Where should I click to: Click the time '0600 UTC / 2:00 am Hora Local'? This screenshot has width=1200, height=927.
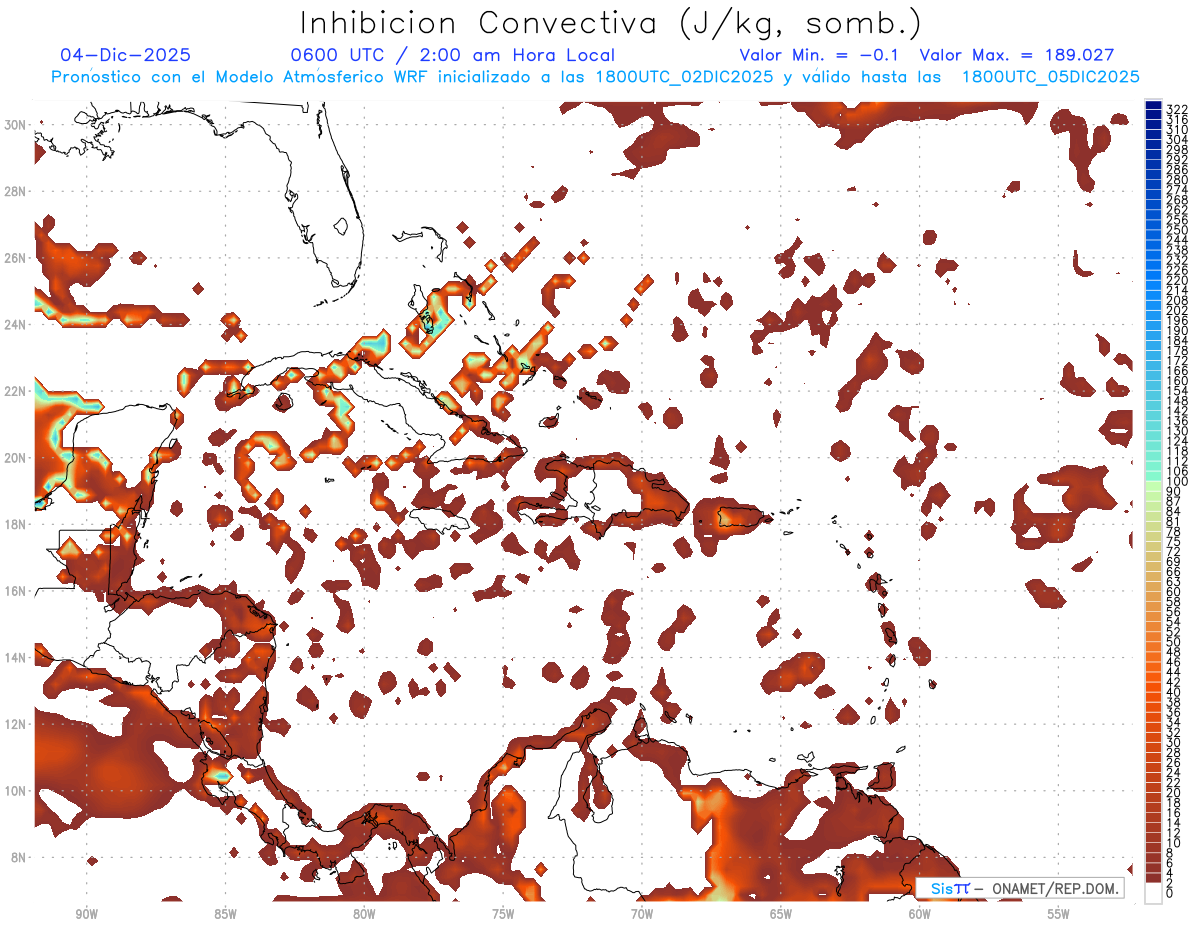pyautogui.click(x=452, y=55)
